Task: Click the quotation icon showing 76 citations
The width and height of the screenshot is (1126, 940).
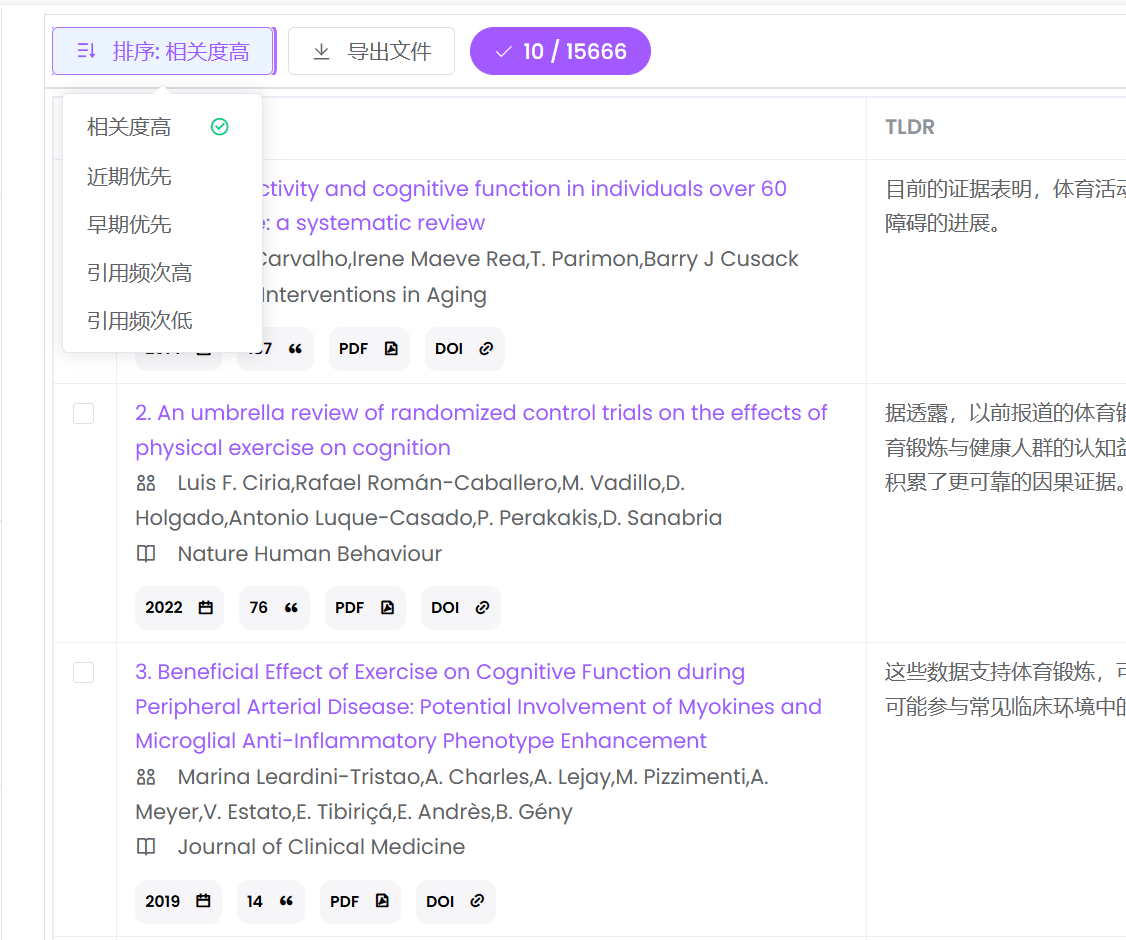Action: 291,607
